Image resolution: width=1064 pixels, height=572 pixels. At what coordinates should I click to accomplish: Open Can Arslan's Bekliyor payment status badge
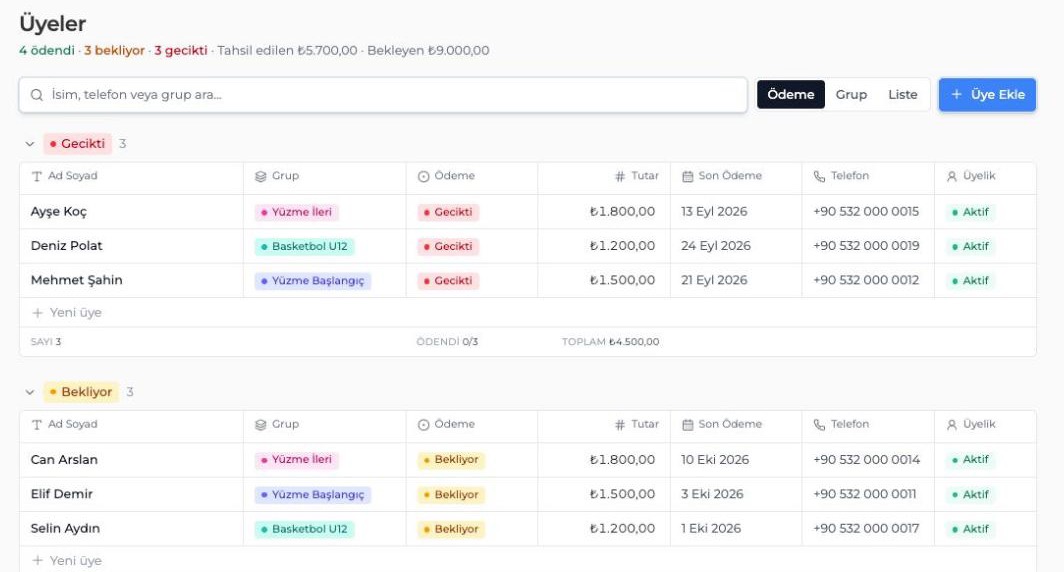tap(451, 460)
